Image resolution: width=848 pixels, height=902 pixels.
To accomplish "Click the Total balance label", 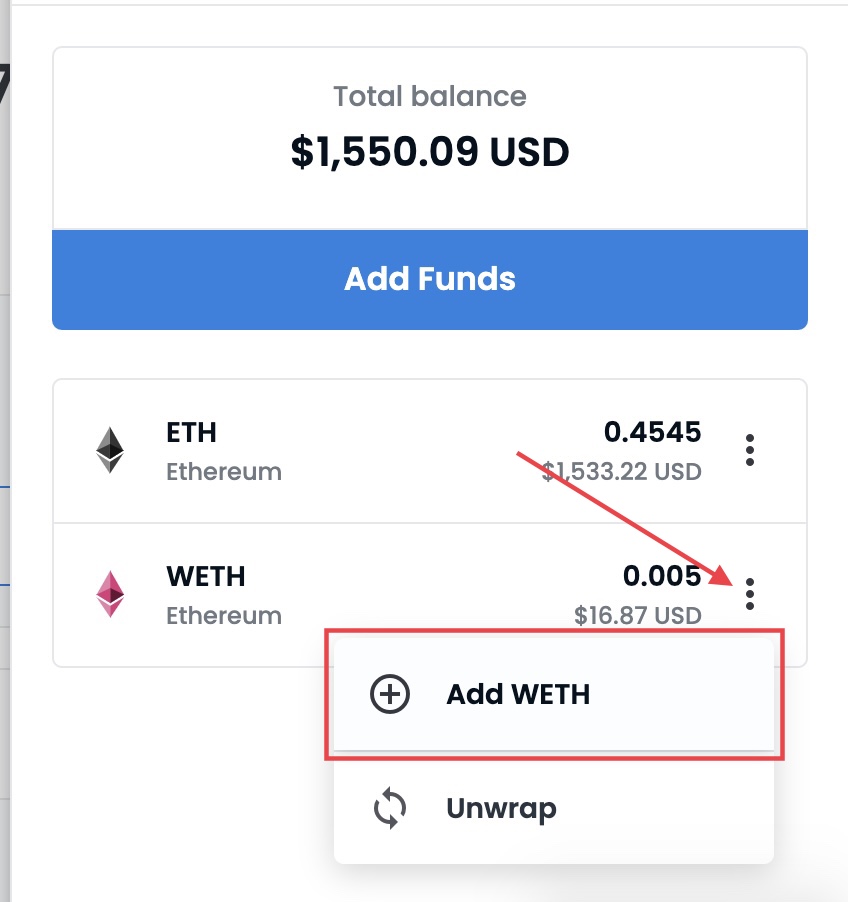I will point(430,96).
